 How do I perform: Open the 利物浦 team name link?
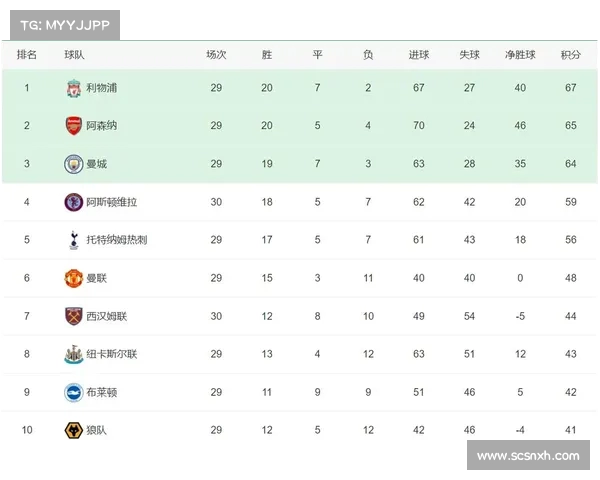(101, 88)
